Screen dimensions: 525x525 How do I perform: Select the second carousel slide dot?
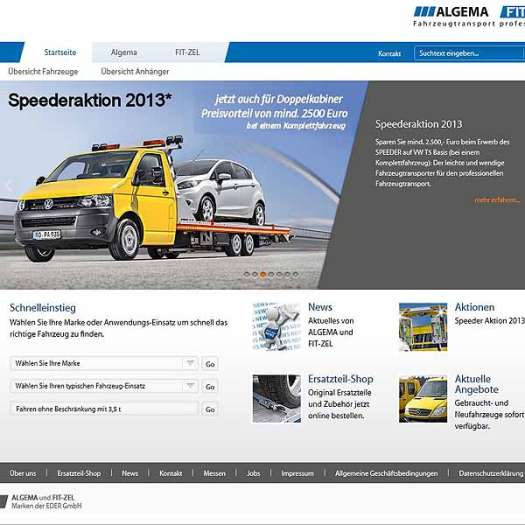pos(255,274)
